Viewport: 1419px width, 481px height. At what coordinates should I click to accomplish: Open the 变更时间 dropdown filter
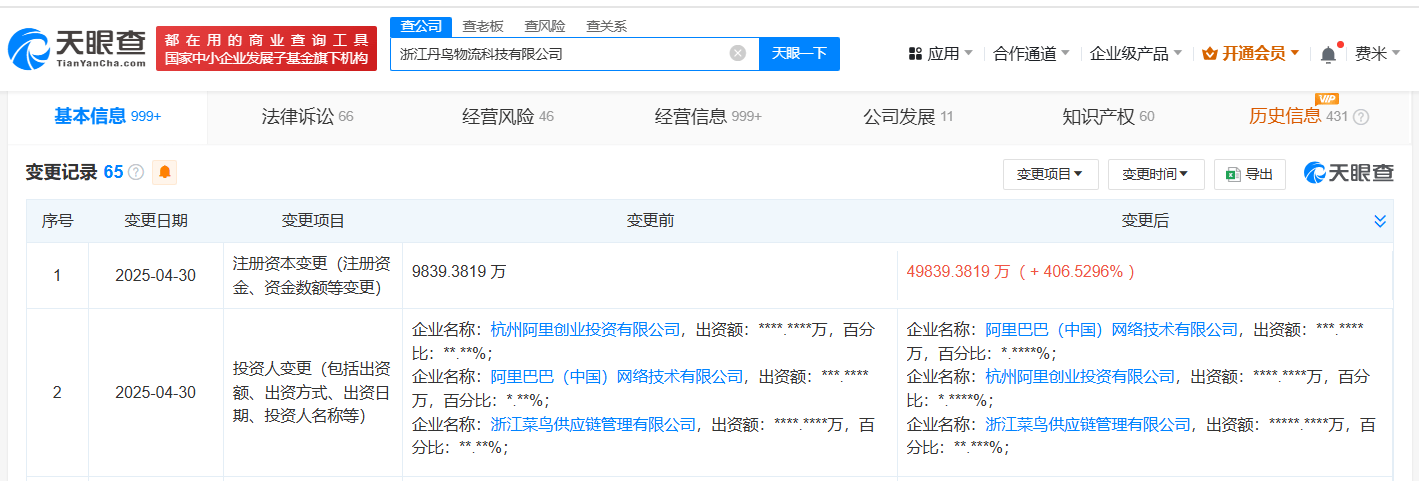pyautogui.click(x=1155, y=174)
